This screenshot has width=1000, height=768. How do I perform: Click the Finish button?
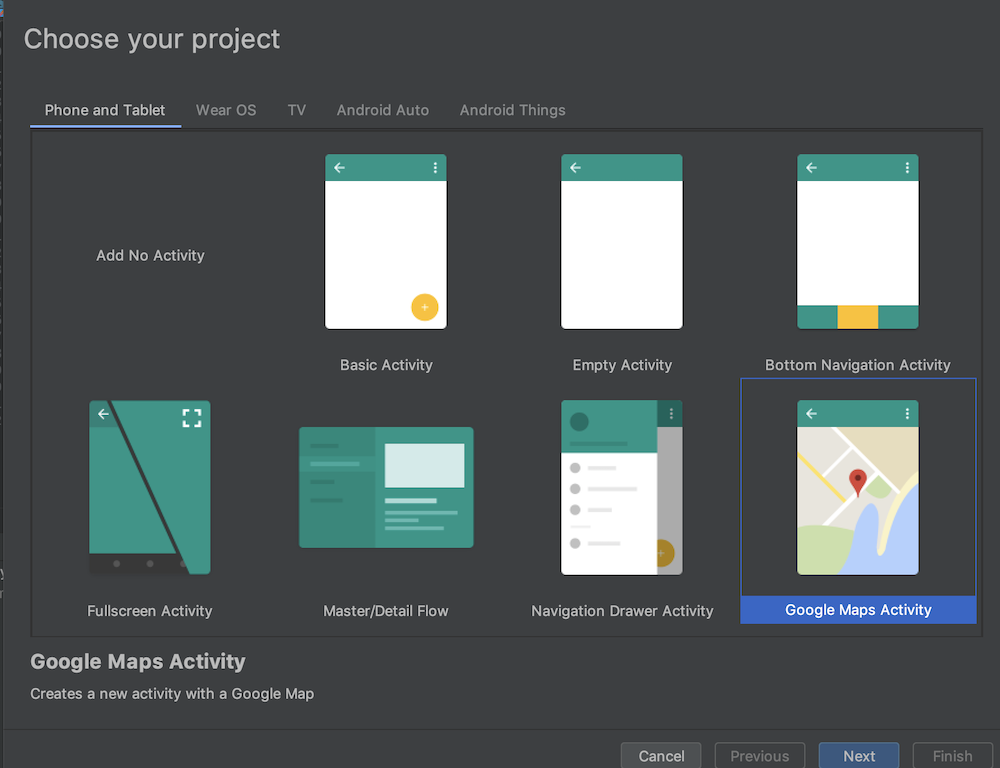[952, 756]
